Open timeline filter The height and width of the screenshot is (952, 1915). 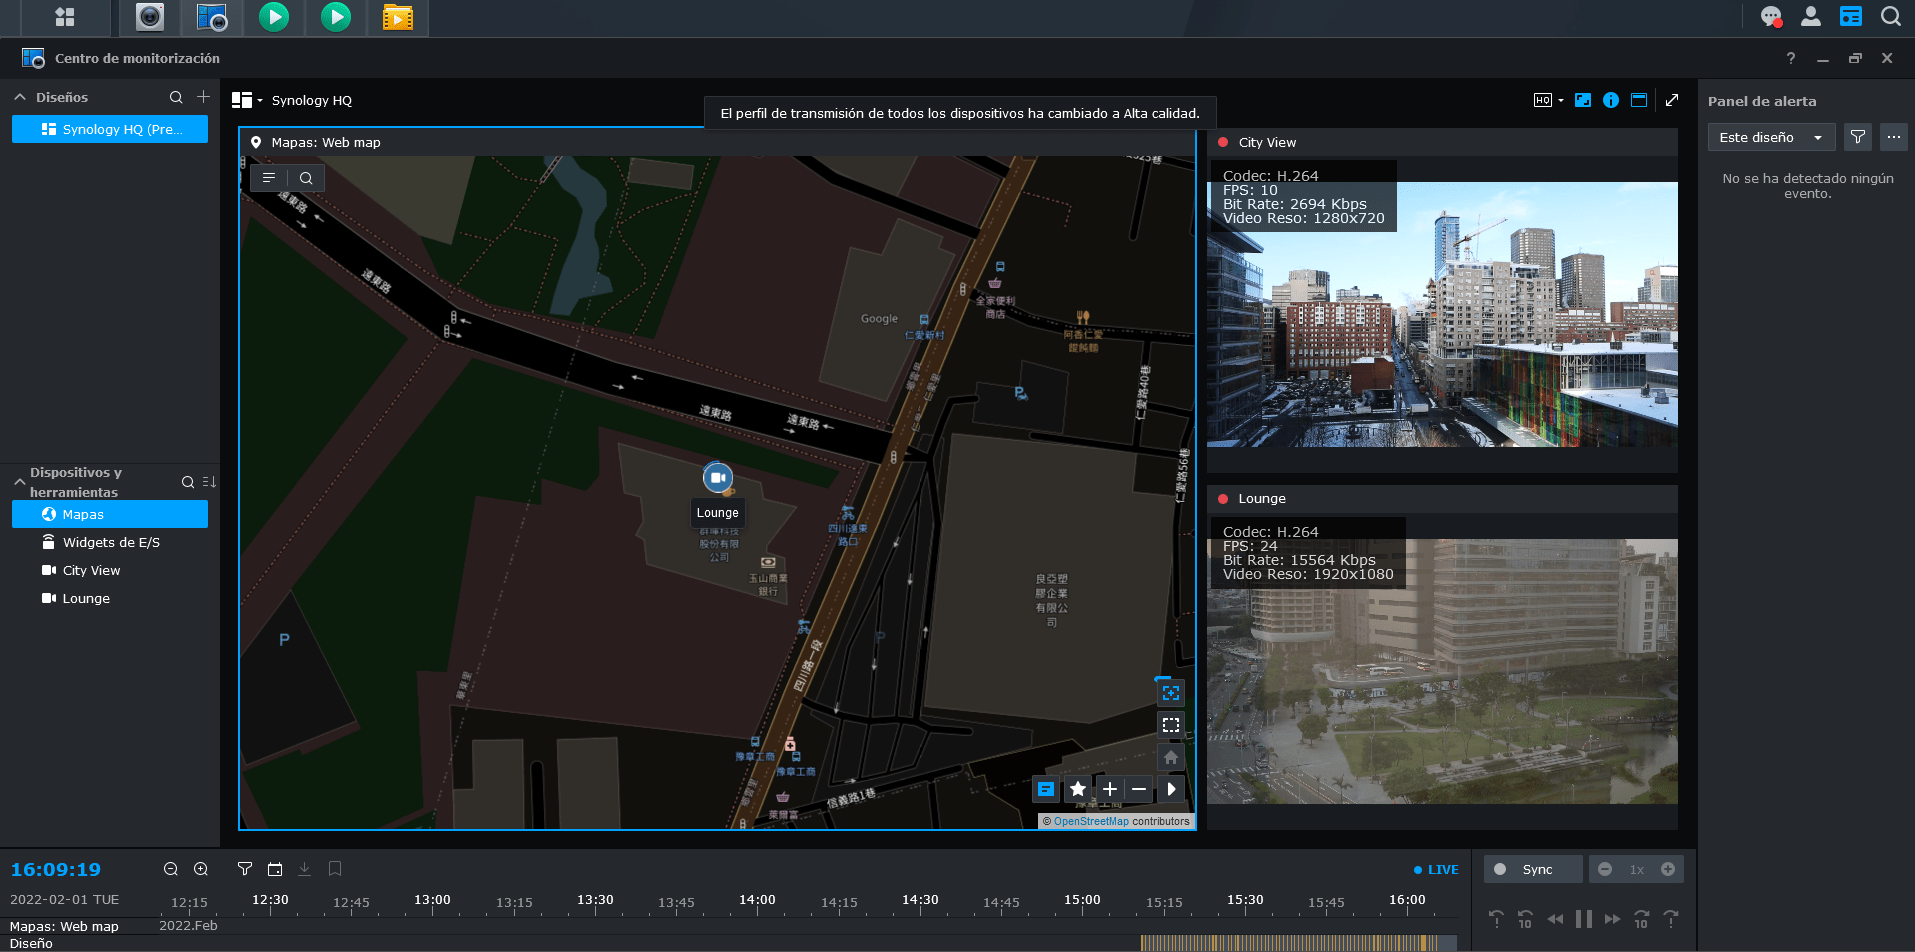tap(245, 869)
